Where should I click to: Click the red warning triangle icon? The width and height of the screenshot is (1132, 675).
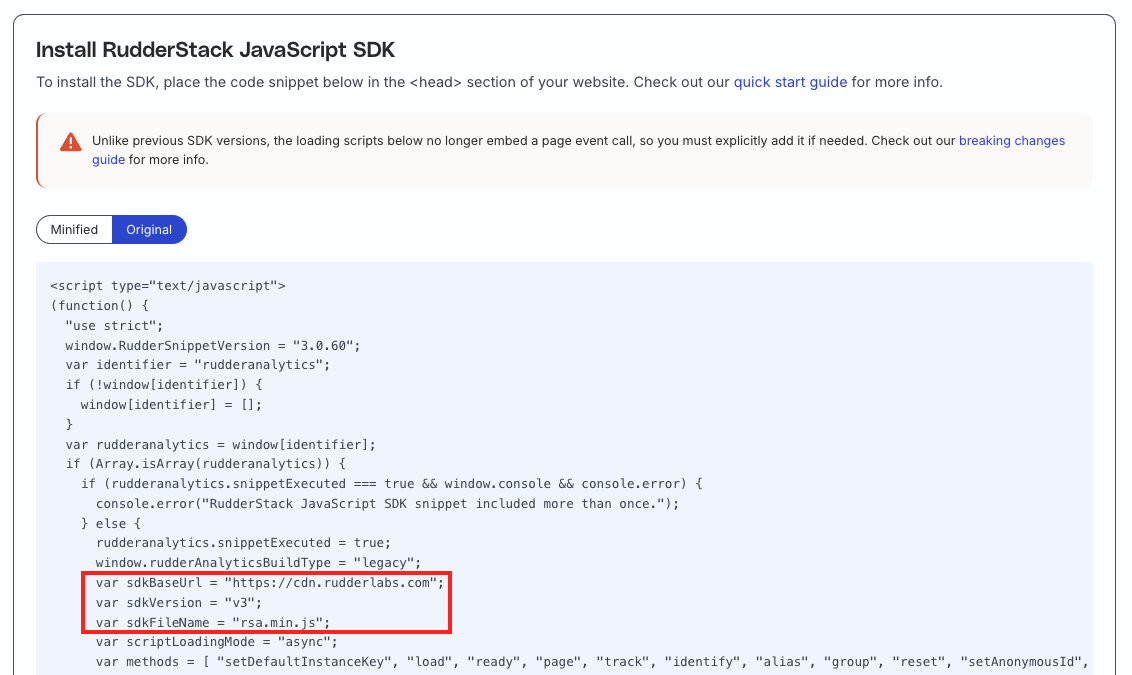coord(71,142)
